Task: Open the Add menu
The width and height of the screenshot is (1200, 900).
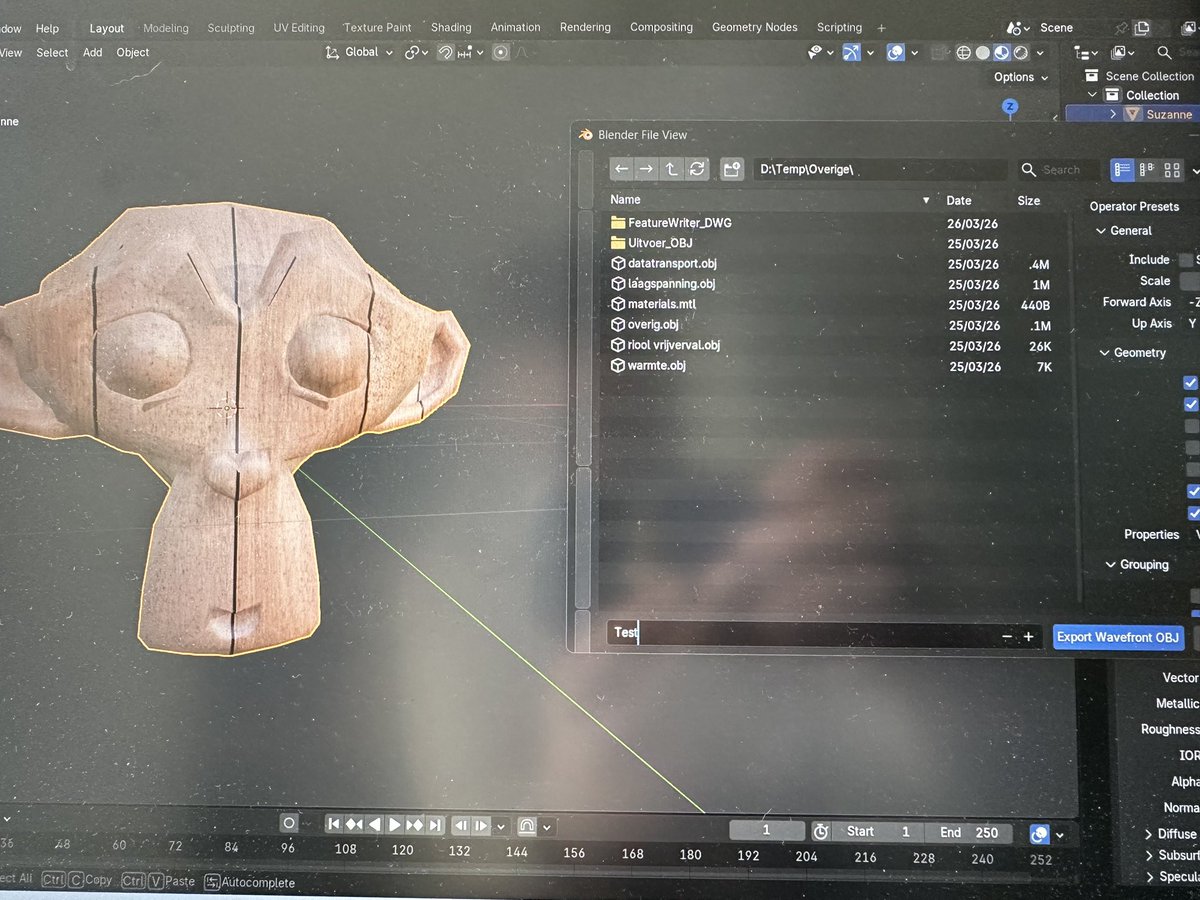Action: (92, 52)
